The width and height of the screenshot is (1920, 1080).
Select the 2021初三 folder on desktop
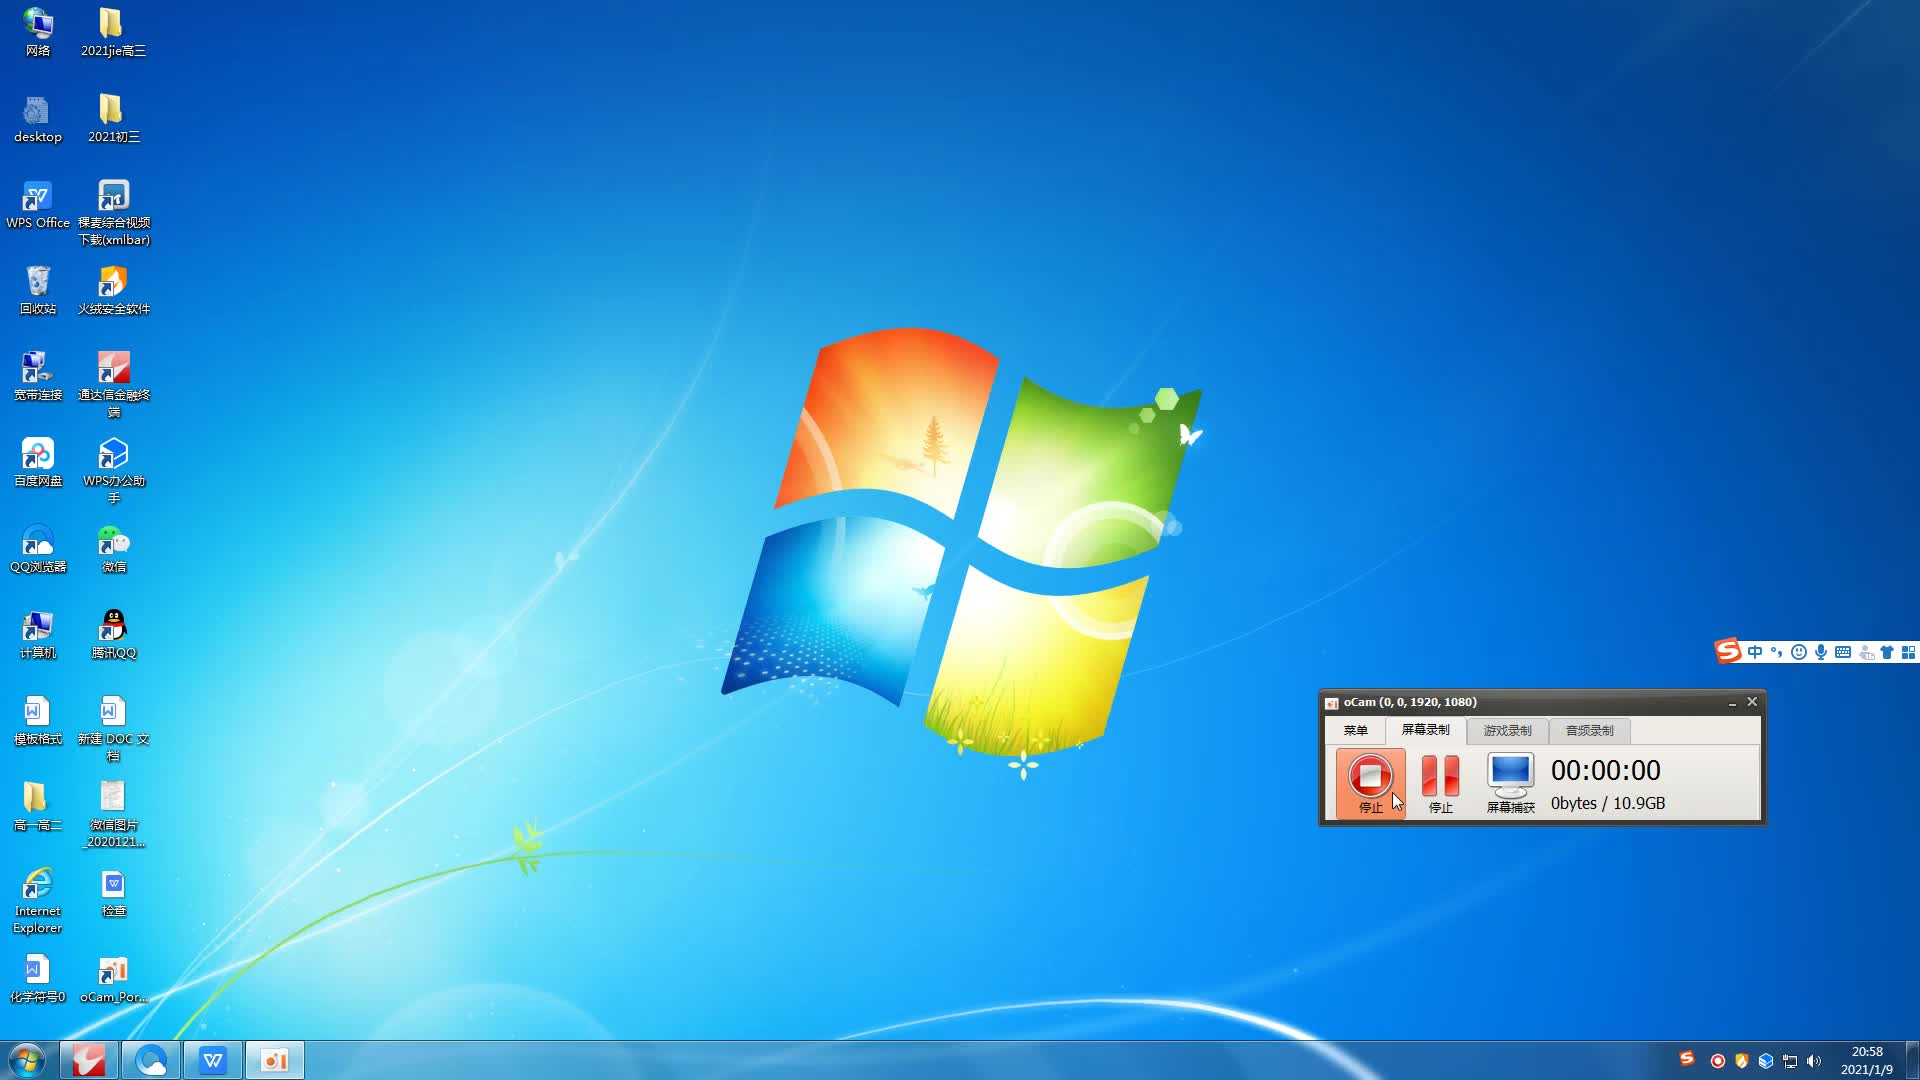tap(113, 119)
